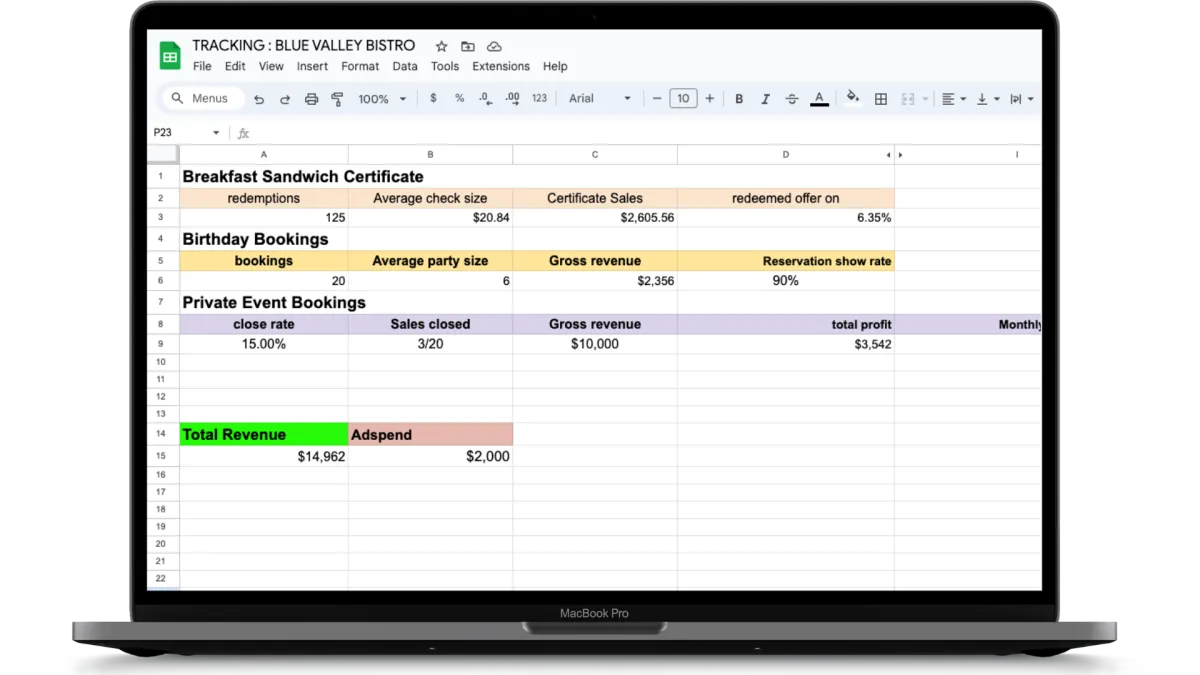The image size is (1200, 675).
Task: Toggle strikethrough formatting
Action: [x=792, y=99]
